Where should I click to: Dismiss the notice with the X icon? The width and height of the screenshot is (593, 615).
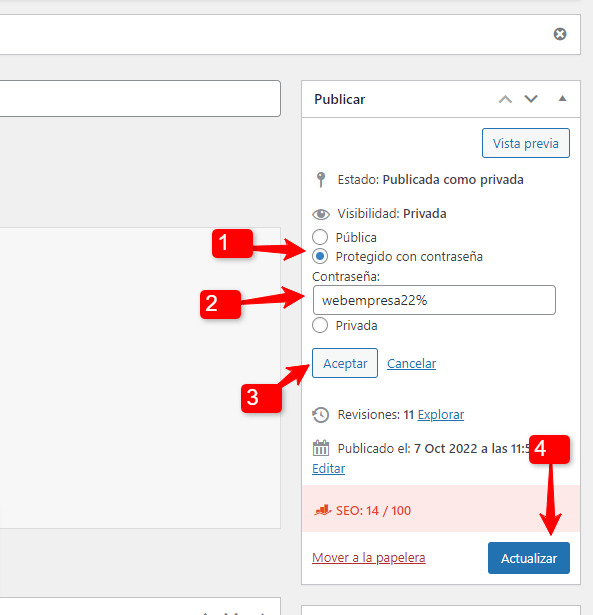(560, 34)
